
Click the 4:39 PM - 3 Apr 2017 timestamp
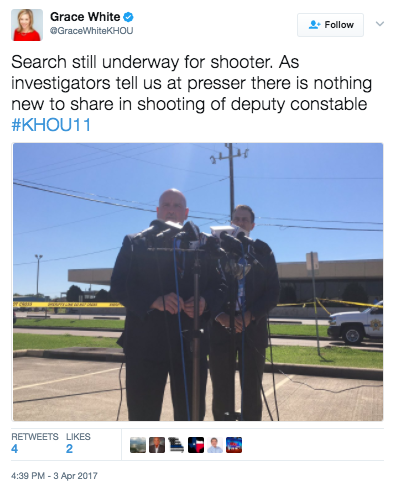54,476
